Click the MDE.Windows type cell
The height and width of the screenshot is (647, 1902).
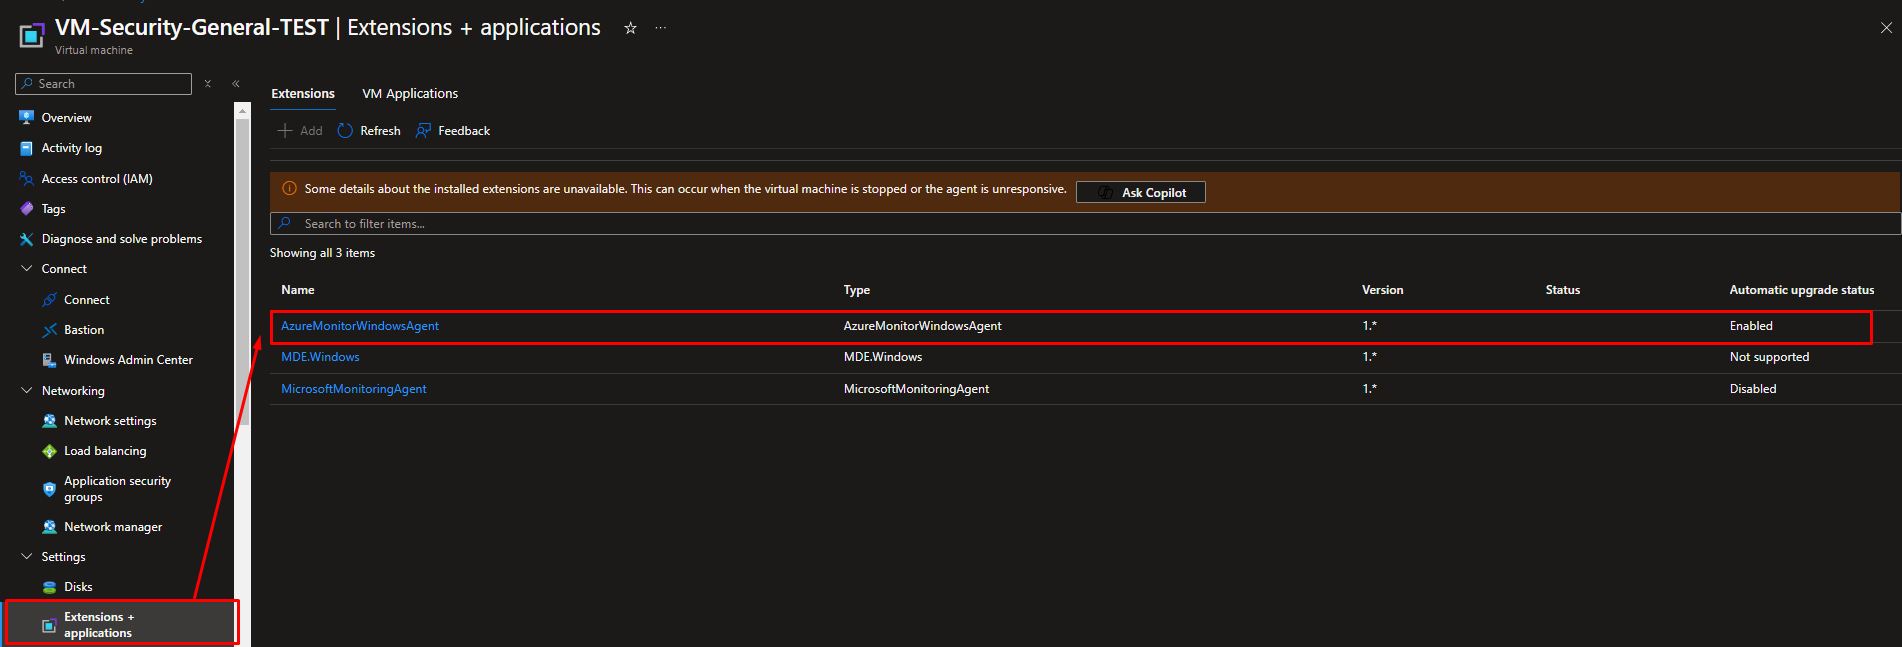pos(883,357)
